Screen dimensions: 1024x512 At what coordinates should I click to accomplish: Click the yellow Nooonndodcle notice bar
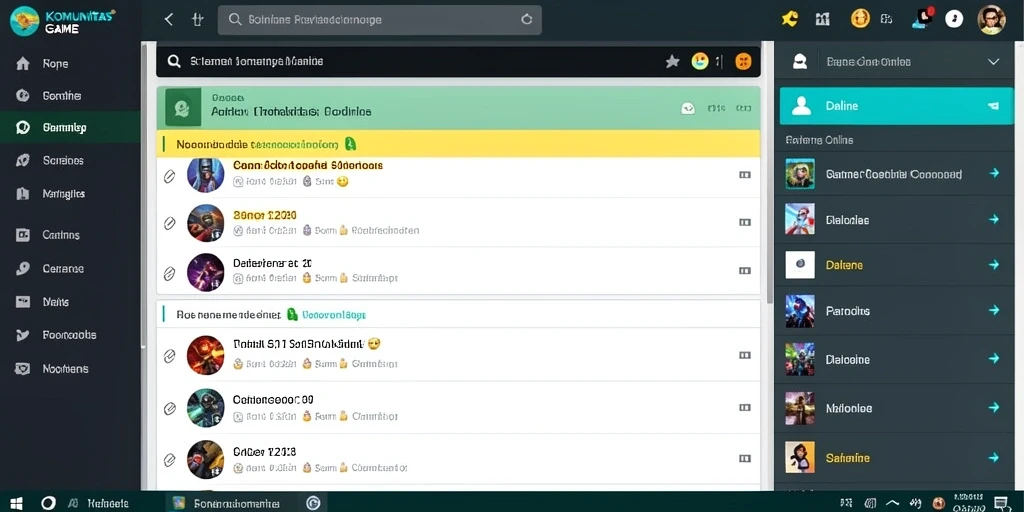point(458,144)
